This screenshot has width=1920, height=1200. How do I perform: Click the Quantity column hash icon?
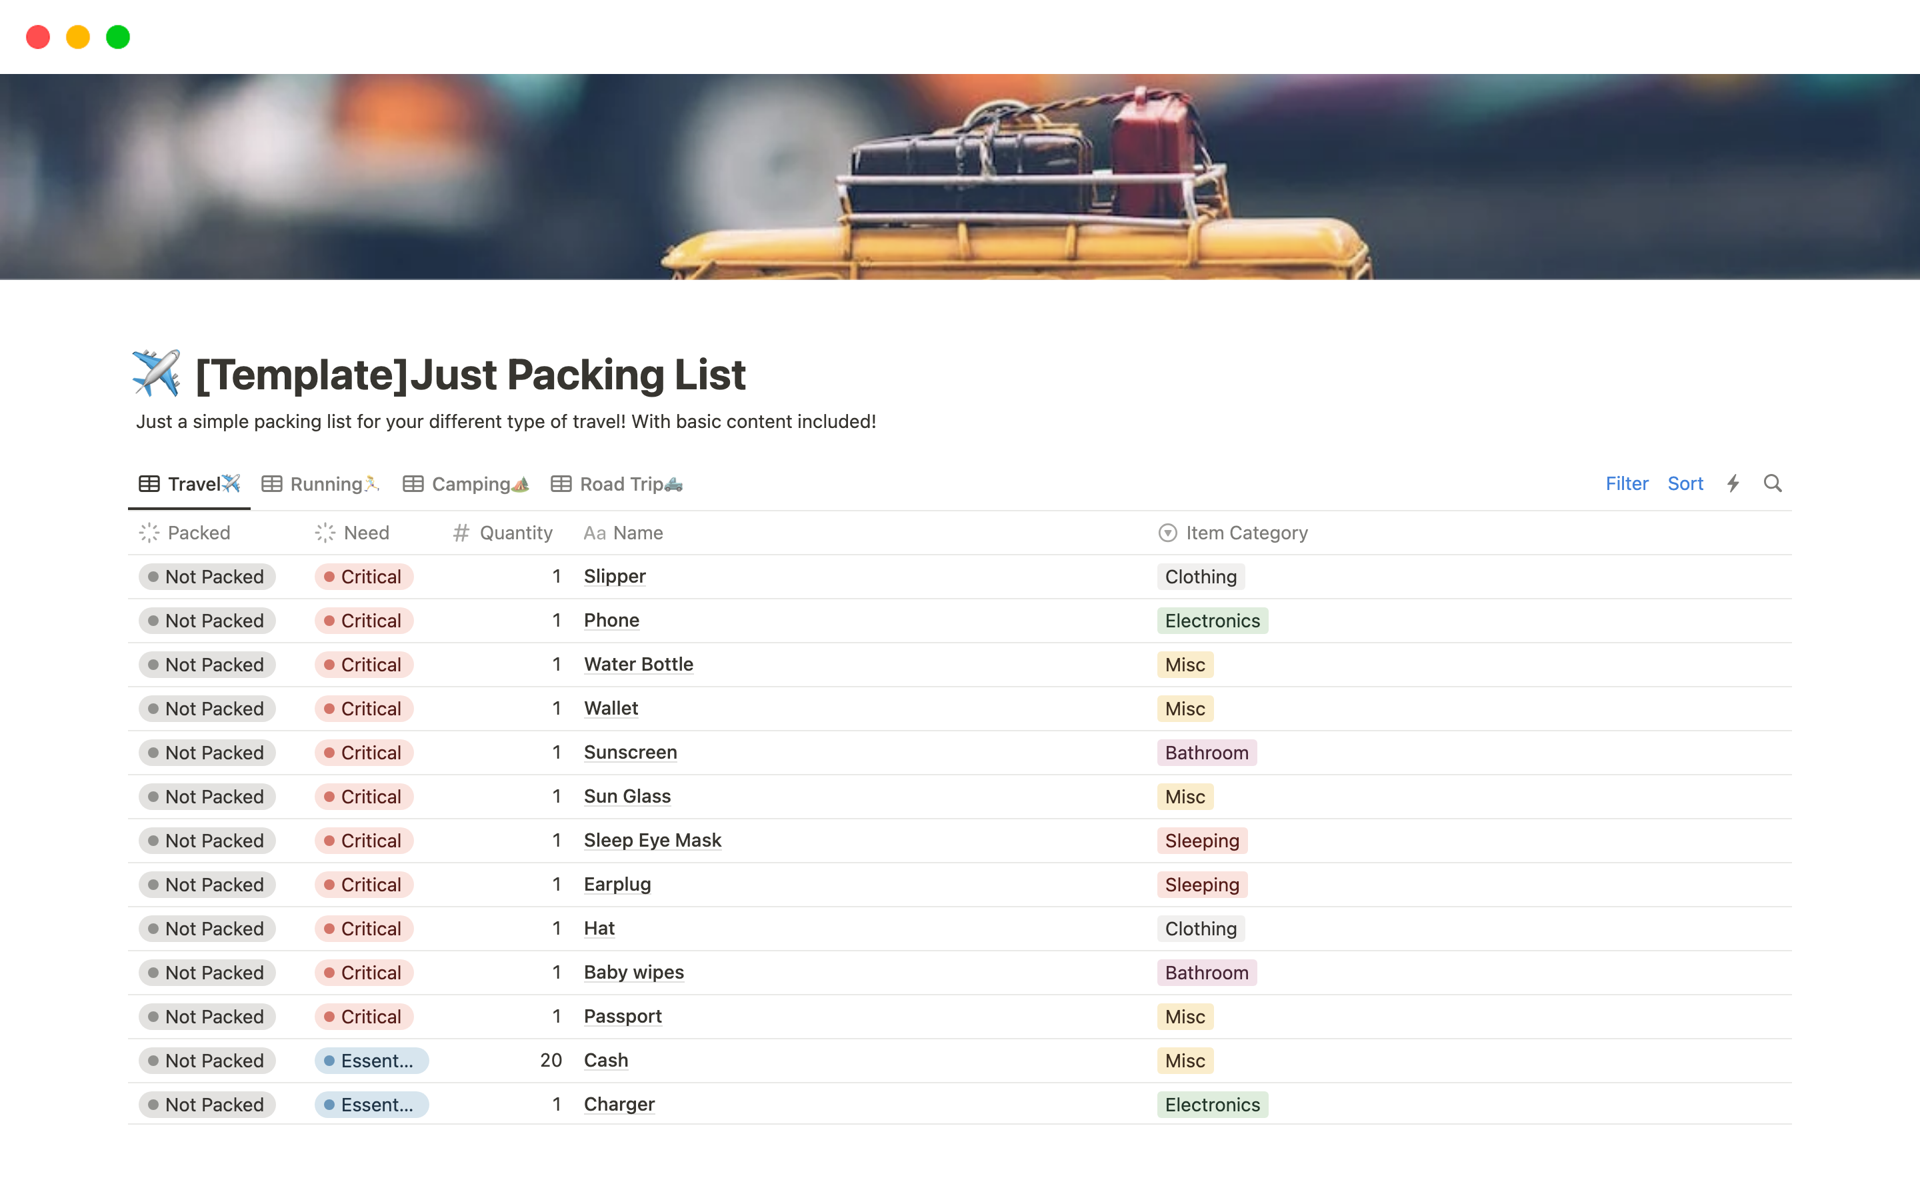[461, 533]
